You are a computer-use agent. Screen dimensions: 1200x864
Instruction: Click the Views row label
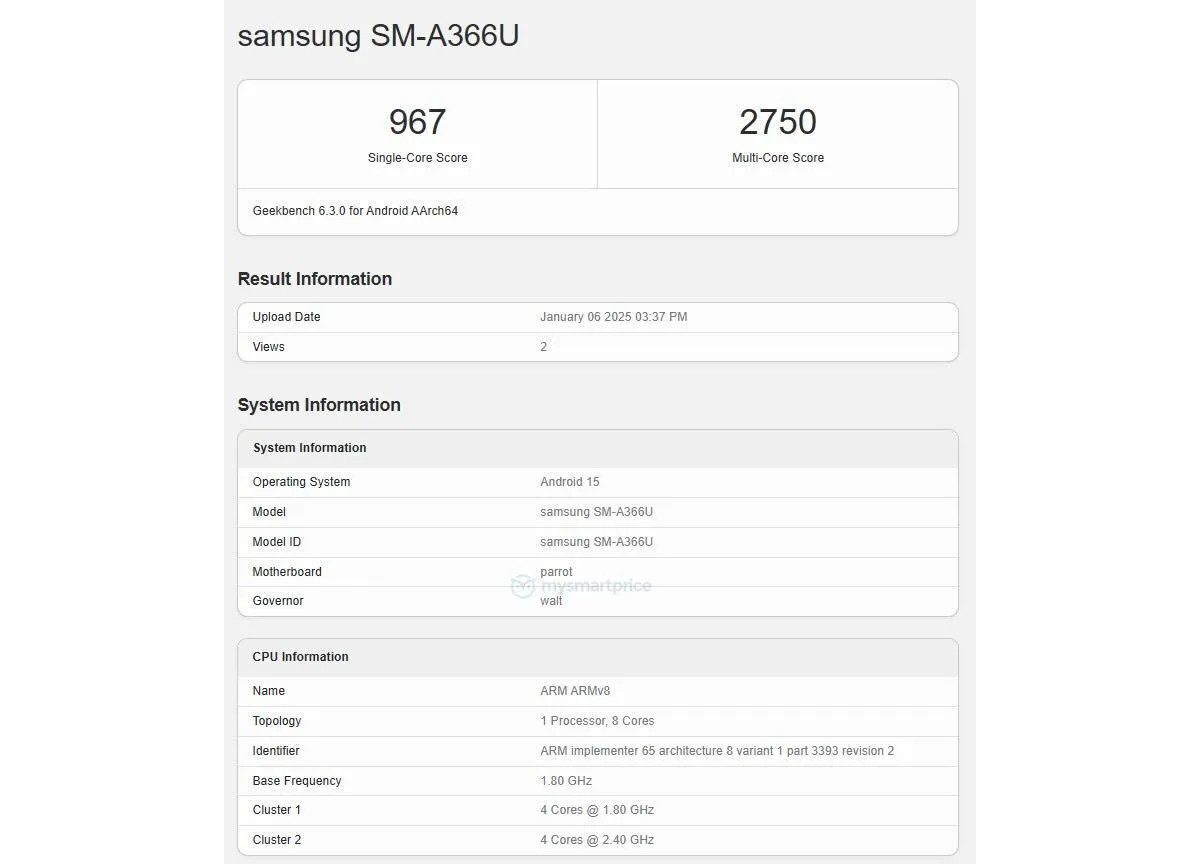[x=268, y=347]
